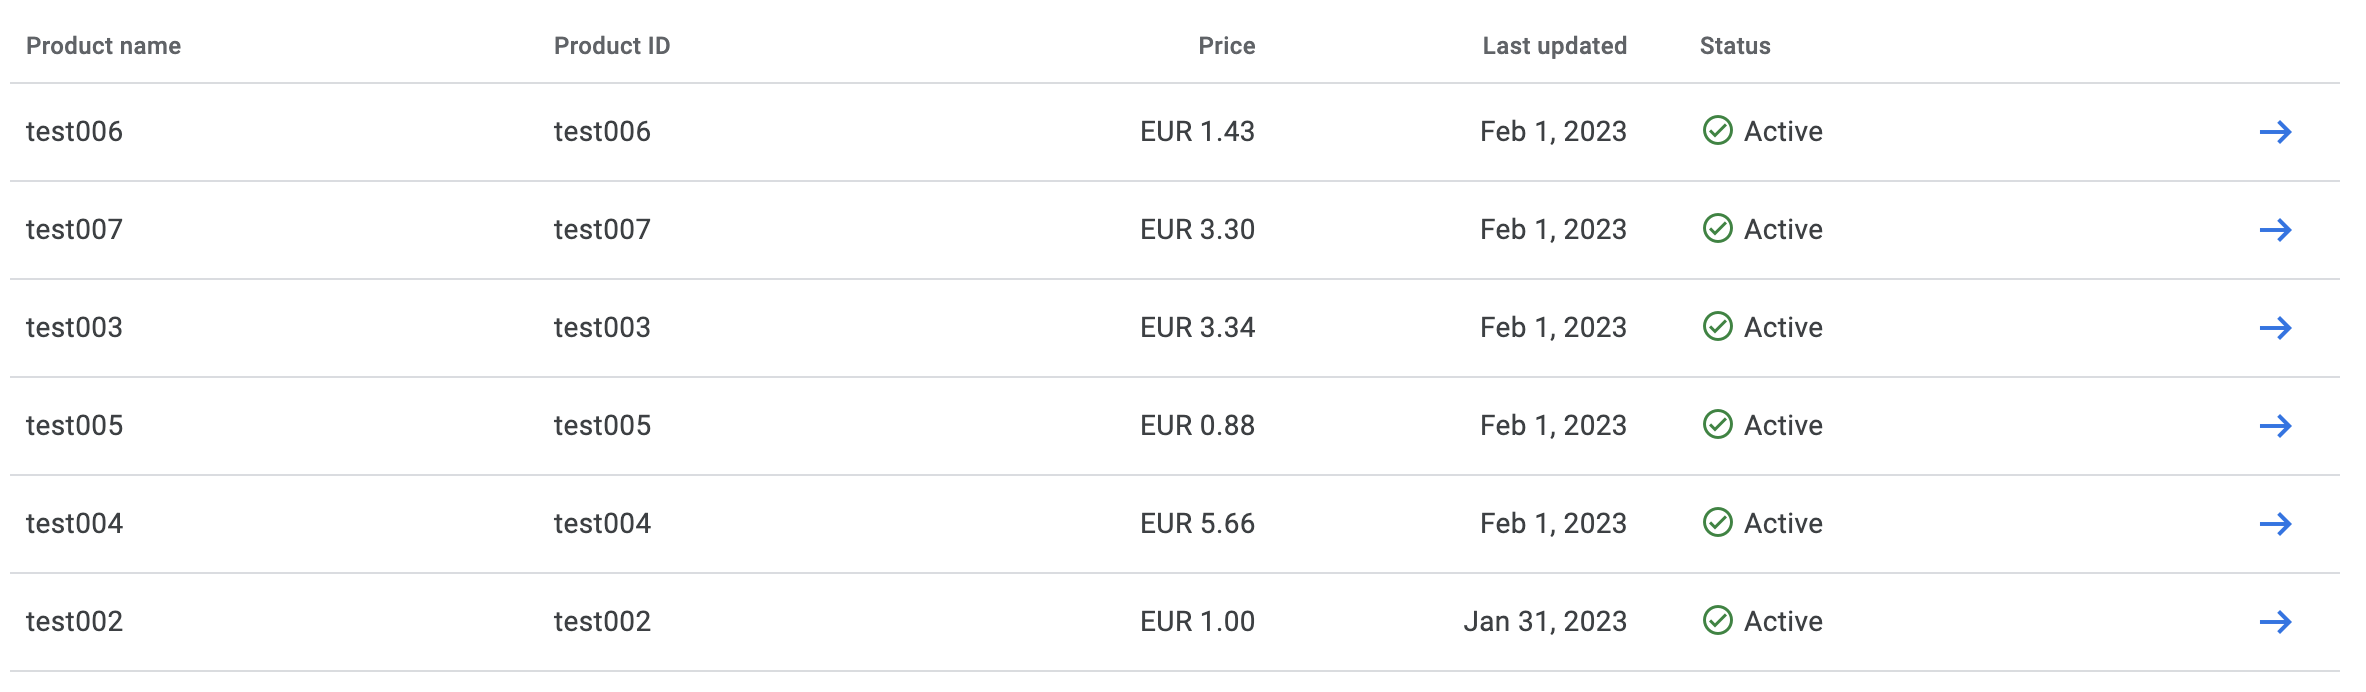
Task: Click EUR 5.66 price for test004
Action: tap(1197, 524)
